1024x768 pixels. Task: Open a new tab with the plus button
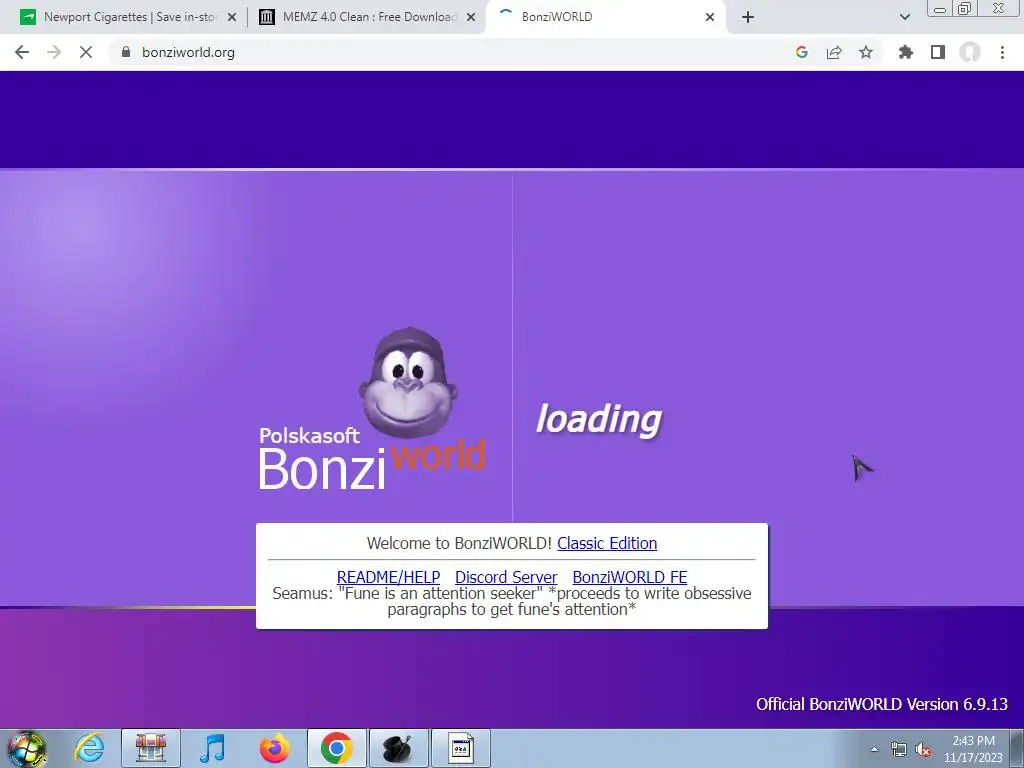tap(748, 17)
